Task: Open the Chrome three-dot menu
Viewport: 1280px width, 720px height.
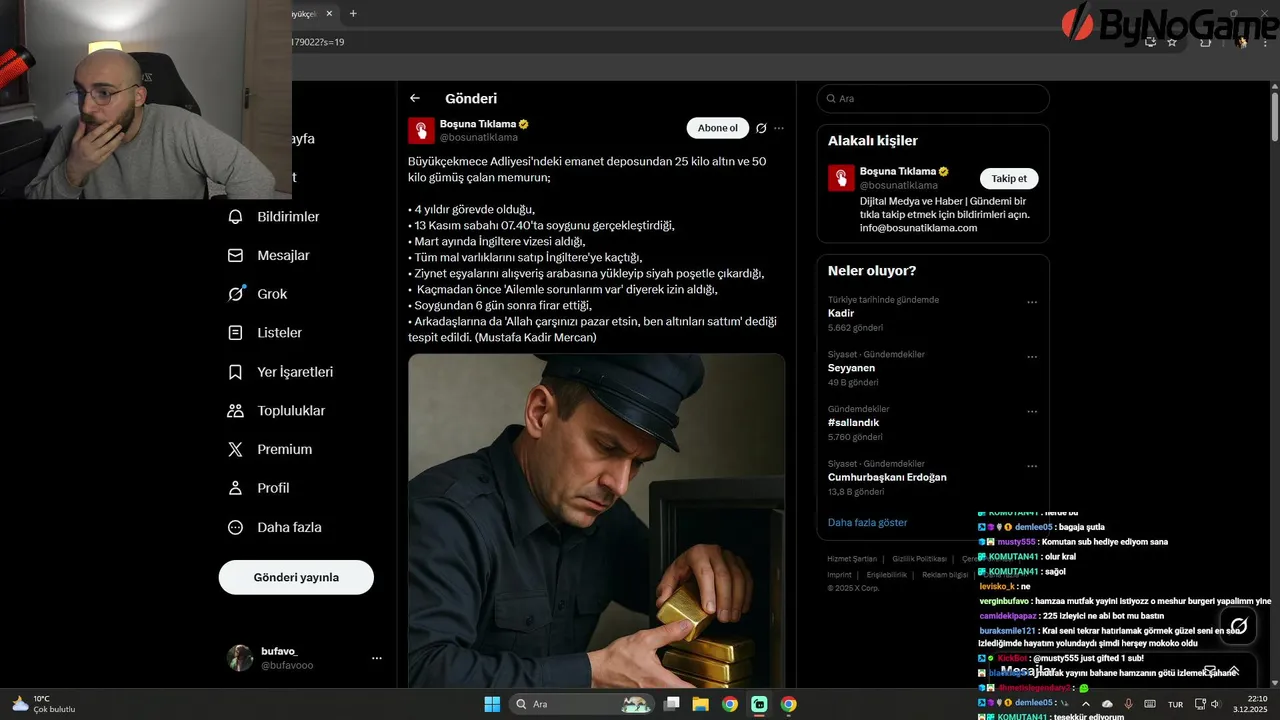Action: [x=1264, y=42]
